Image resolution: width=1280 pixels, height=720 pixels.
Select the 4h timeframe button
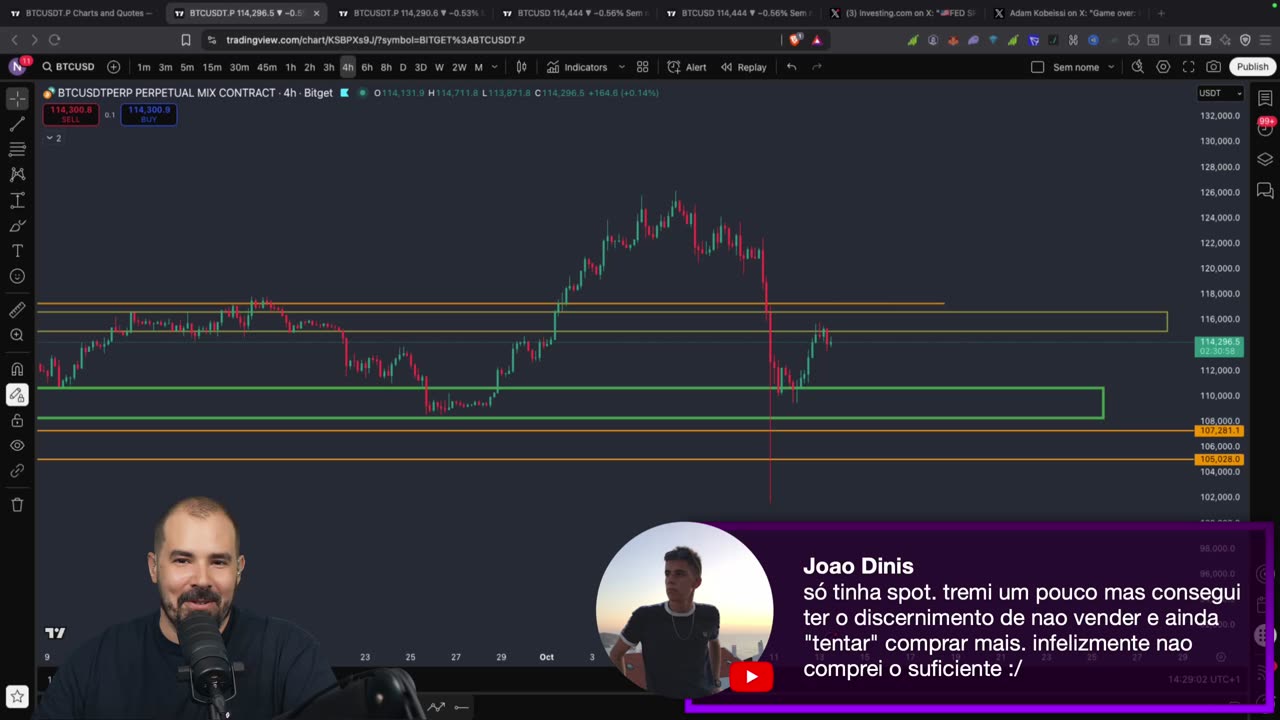pos(347,67)
